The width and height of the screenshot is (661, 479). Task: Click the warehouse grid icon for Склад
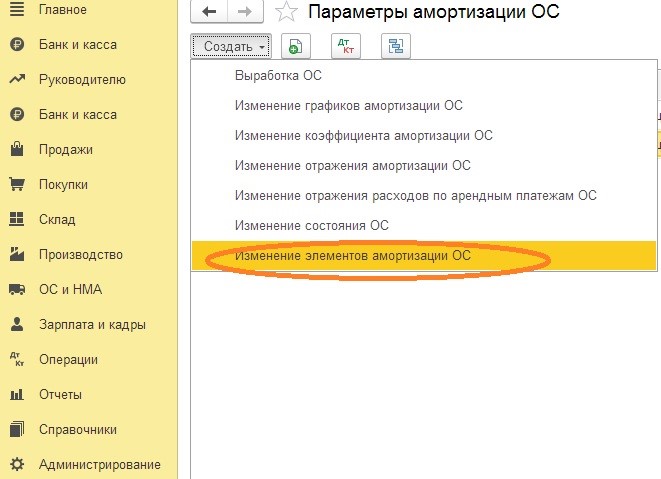click(x=17, y=219)
